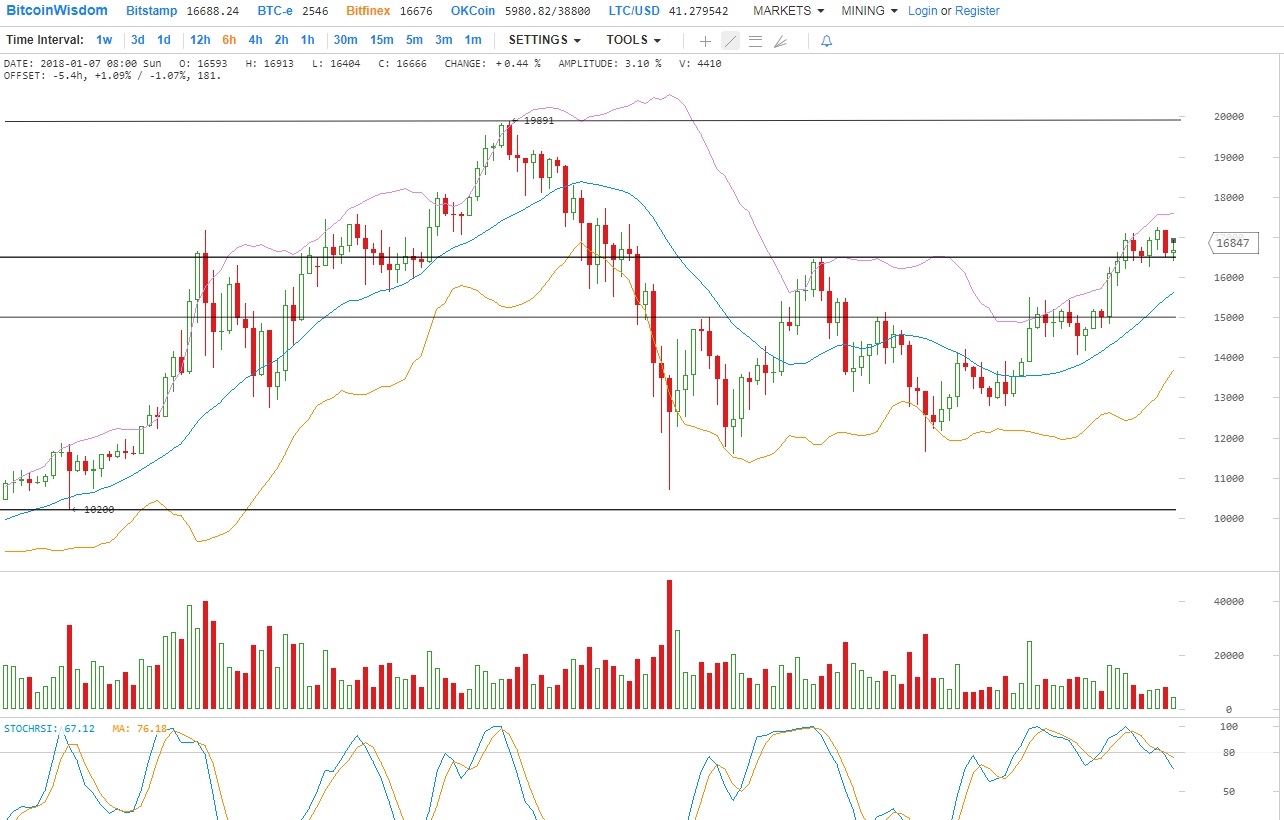
Task: Go to BitcoinWisdom home logo
Action: click(56, 11)
